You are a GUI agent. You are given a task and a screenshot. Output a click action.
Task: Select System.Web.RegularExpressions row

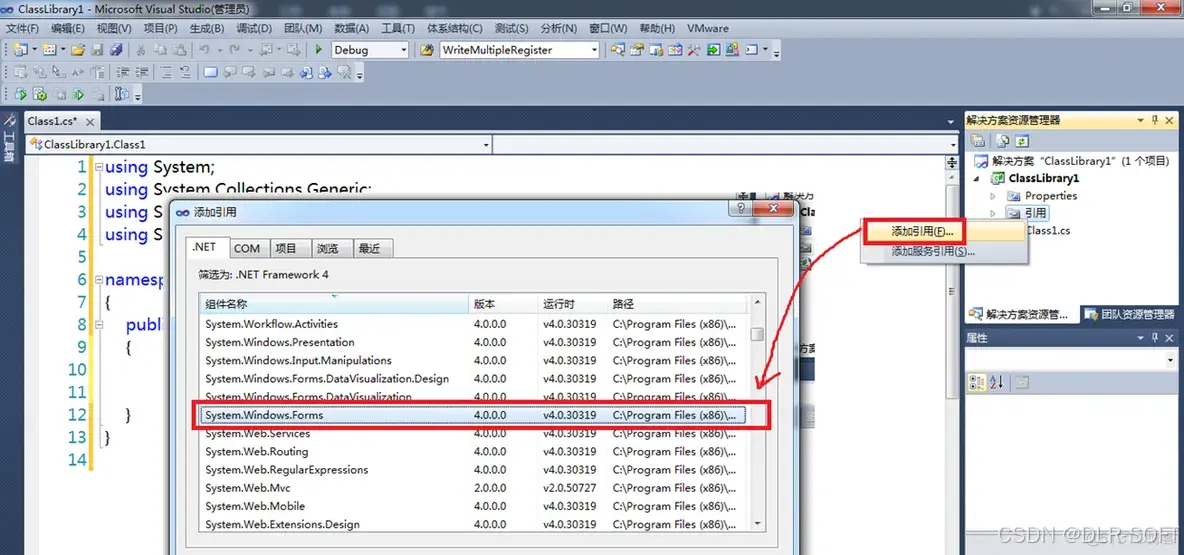point(473,470)
